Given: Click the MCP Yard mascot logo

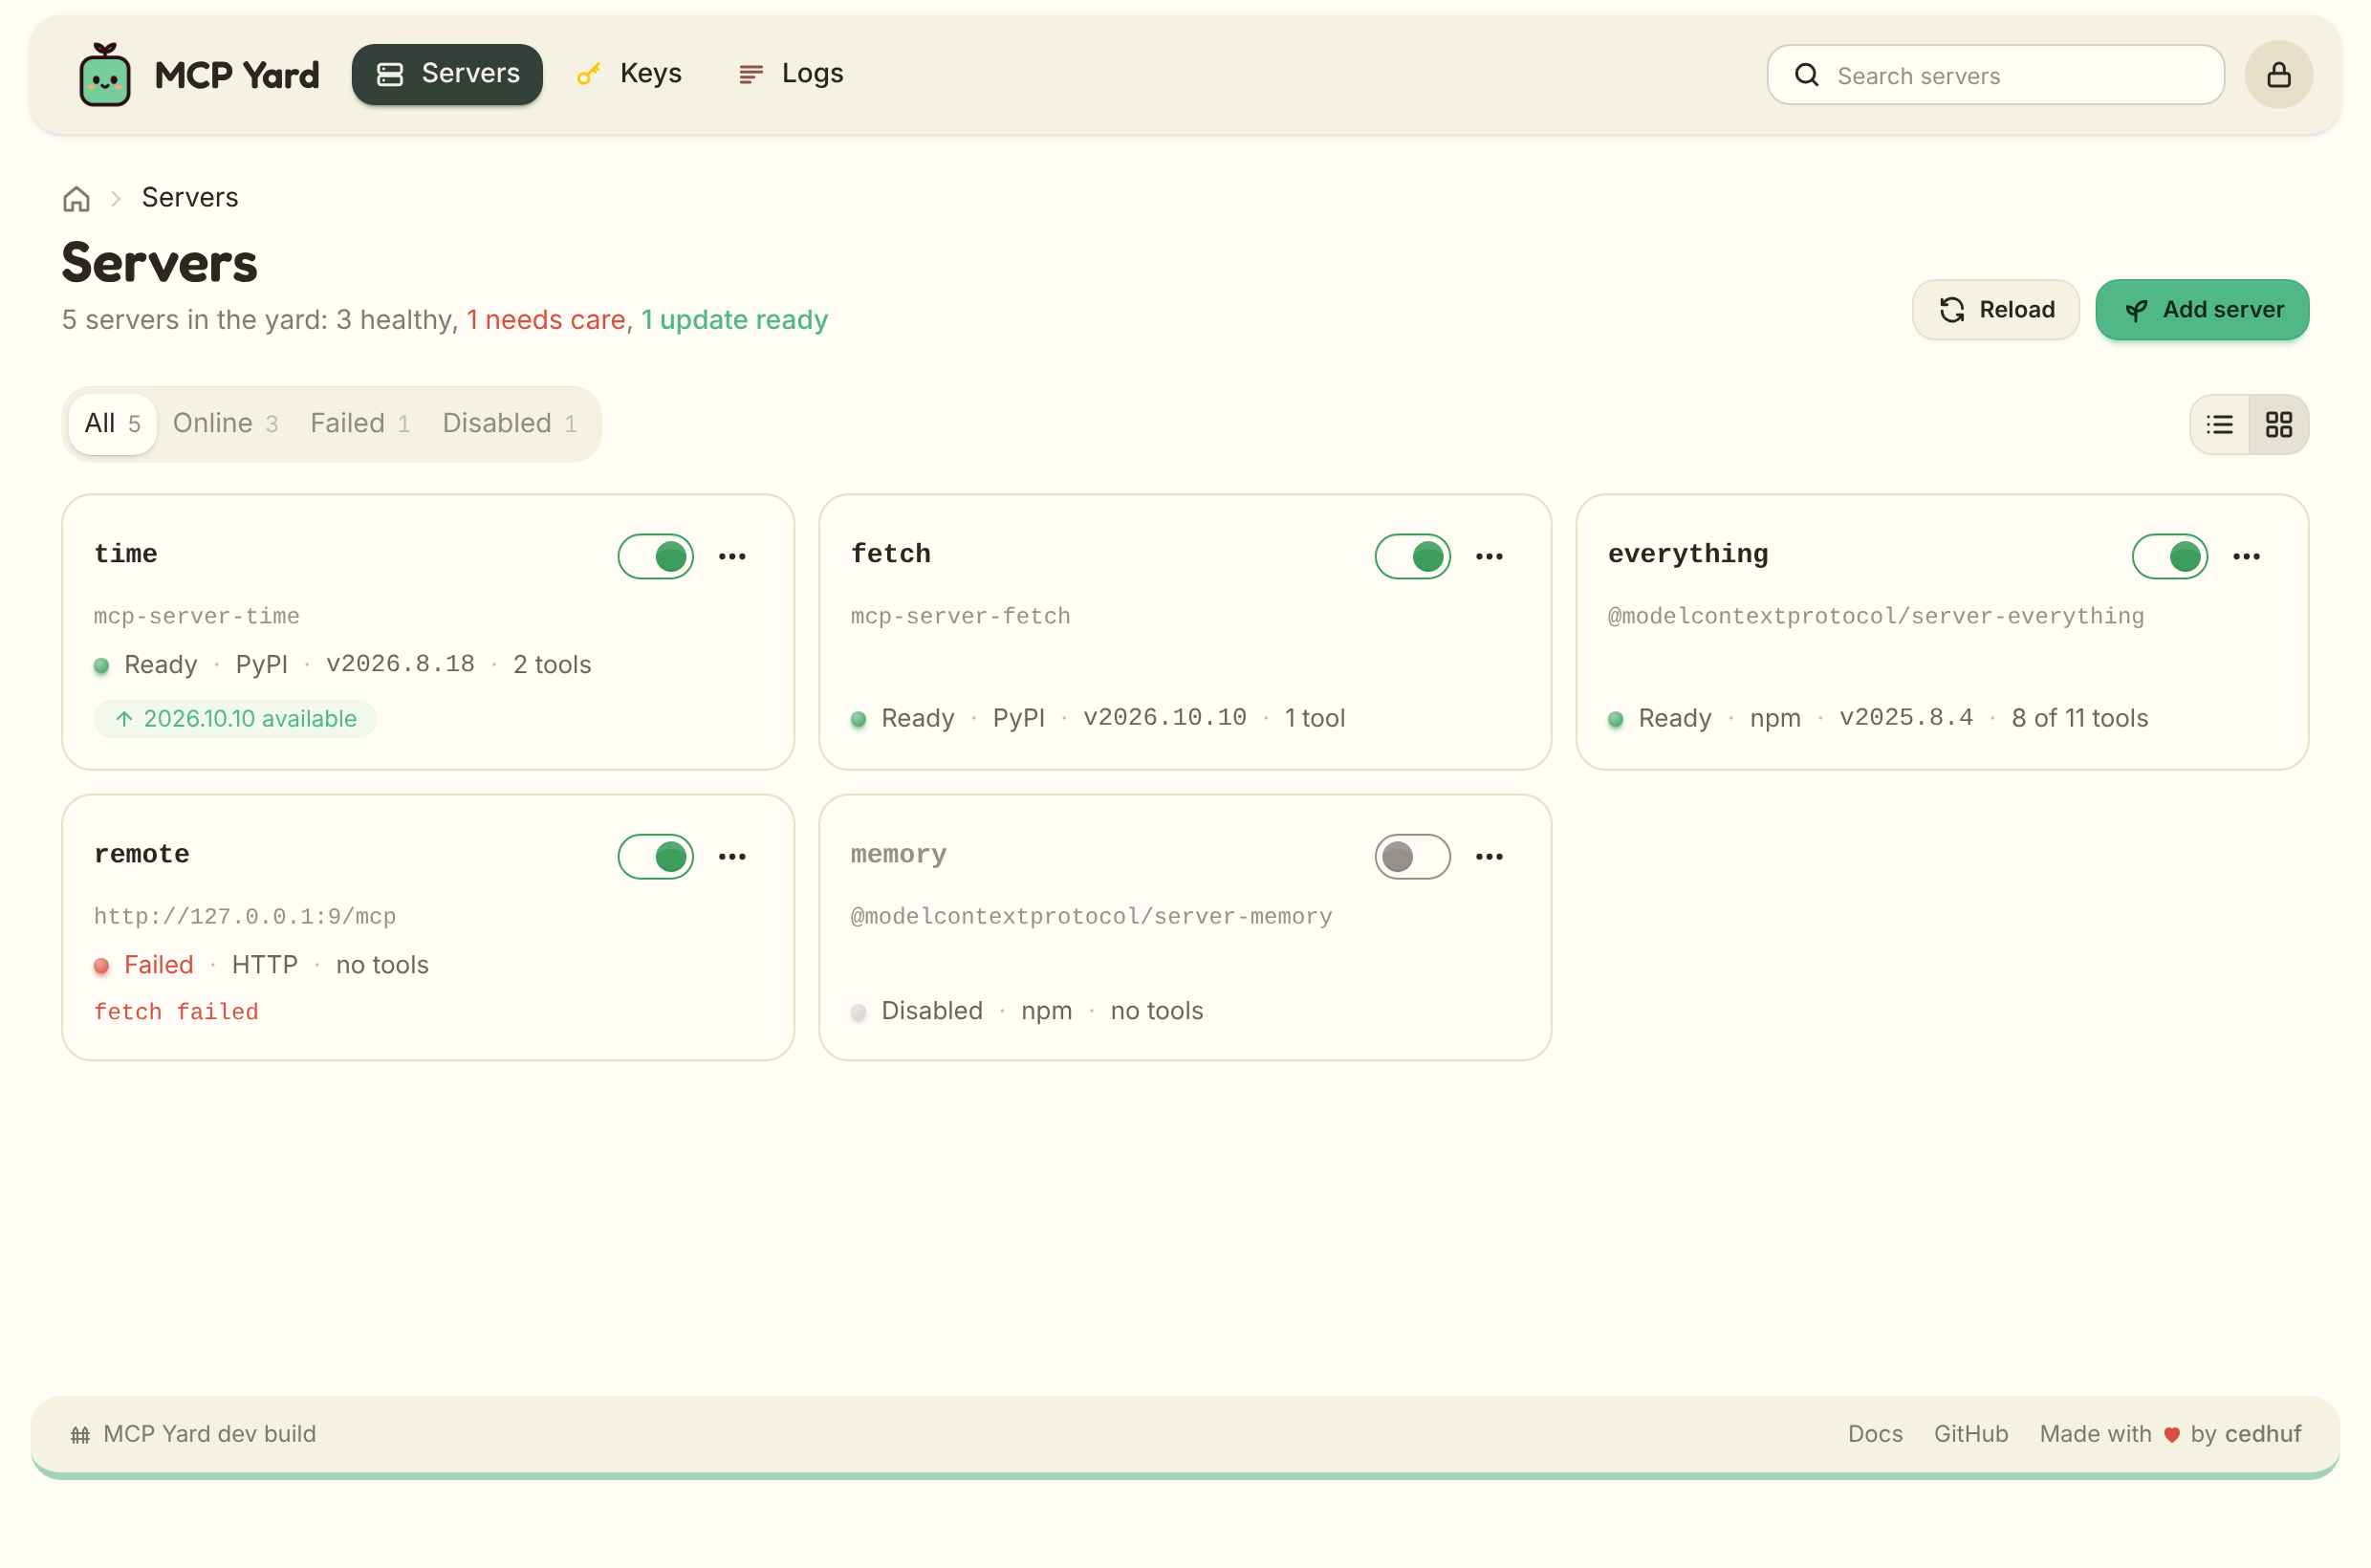Looking at the screenshot, I should [105, 74].
